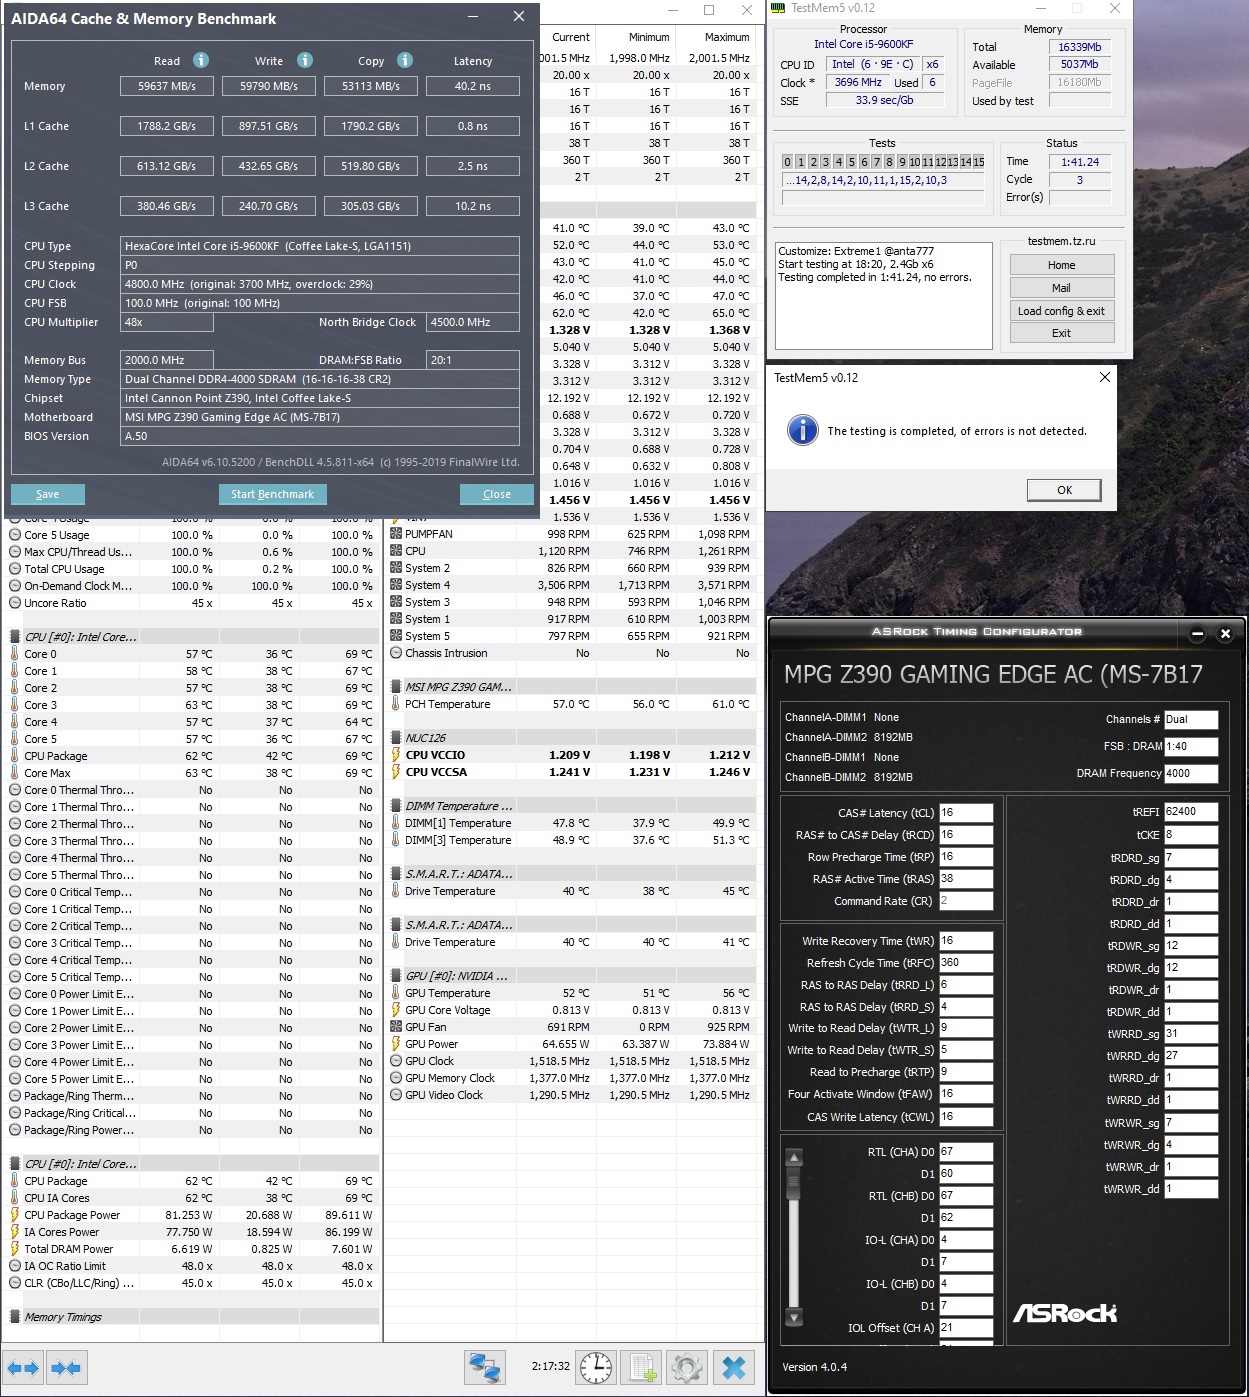Viewport: 1249px width, 1397px height.
Task: Click OK in the TestMem5 completion dialog
Action: (1064, 490)
